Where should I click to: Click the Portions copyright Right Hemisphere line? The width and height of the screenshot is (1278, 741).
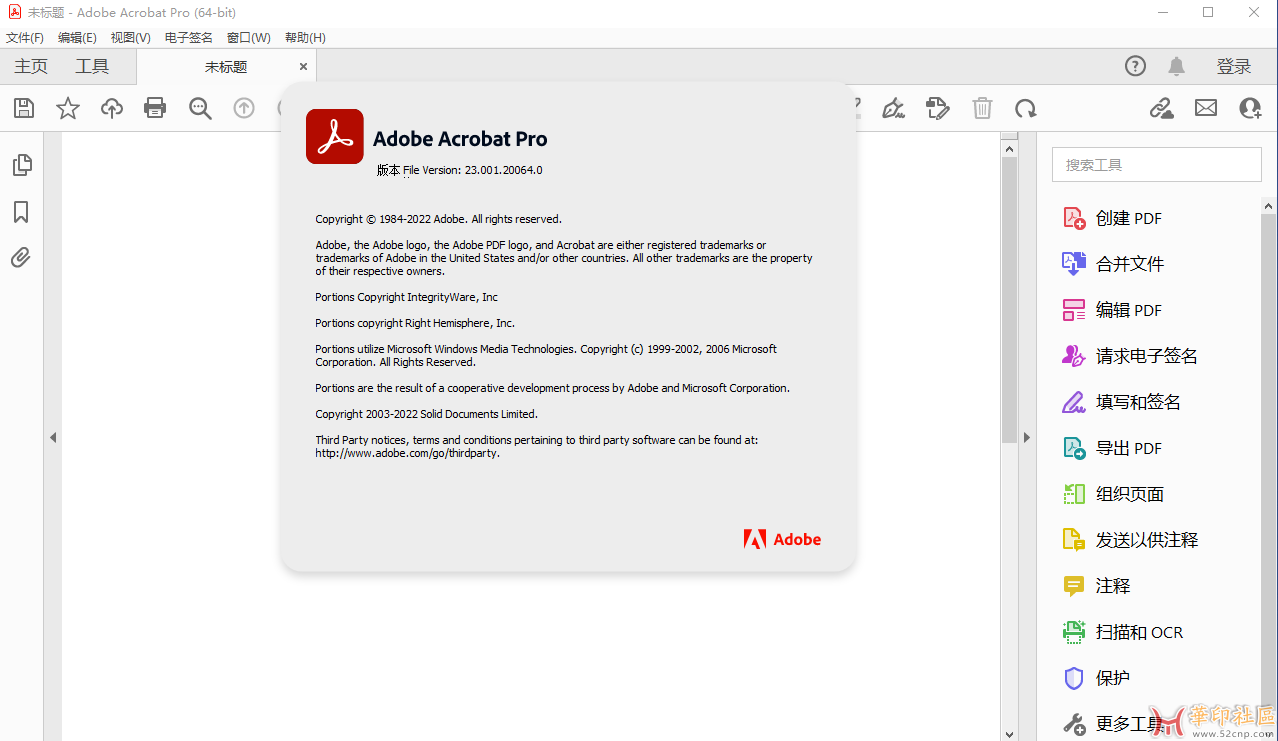point(415,323)
